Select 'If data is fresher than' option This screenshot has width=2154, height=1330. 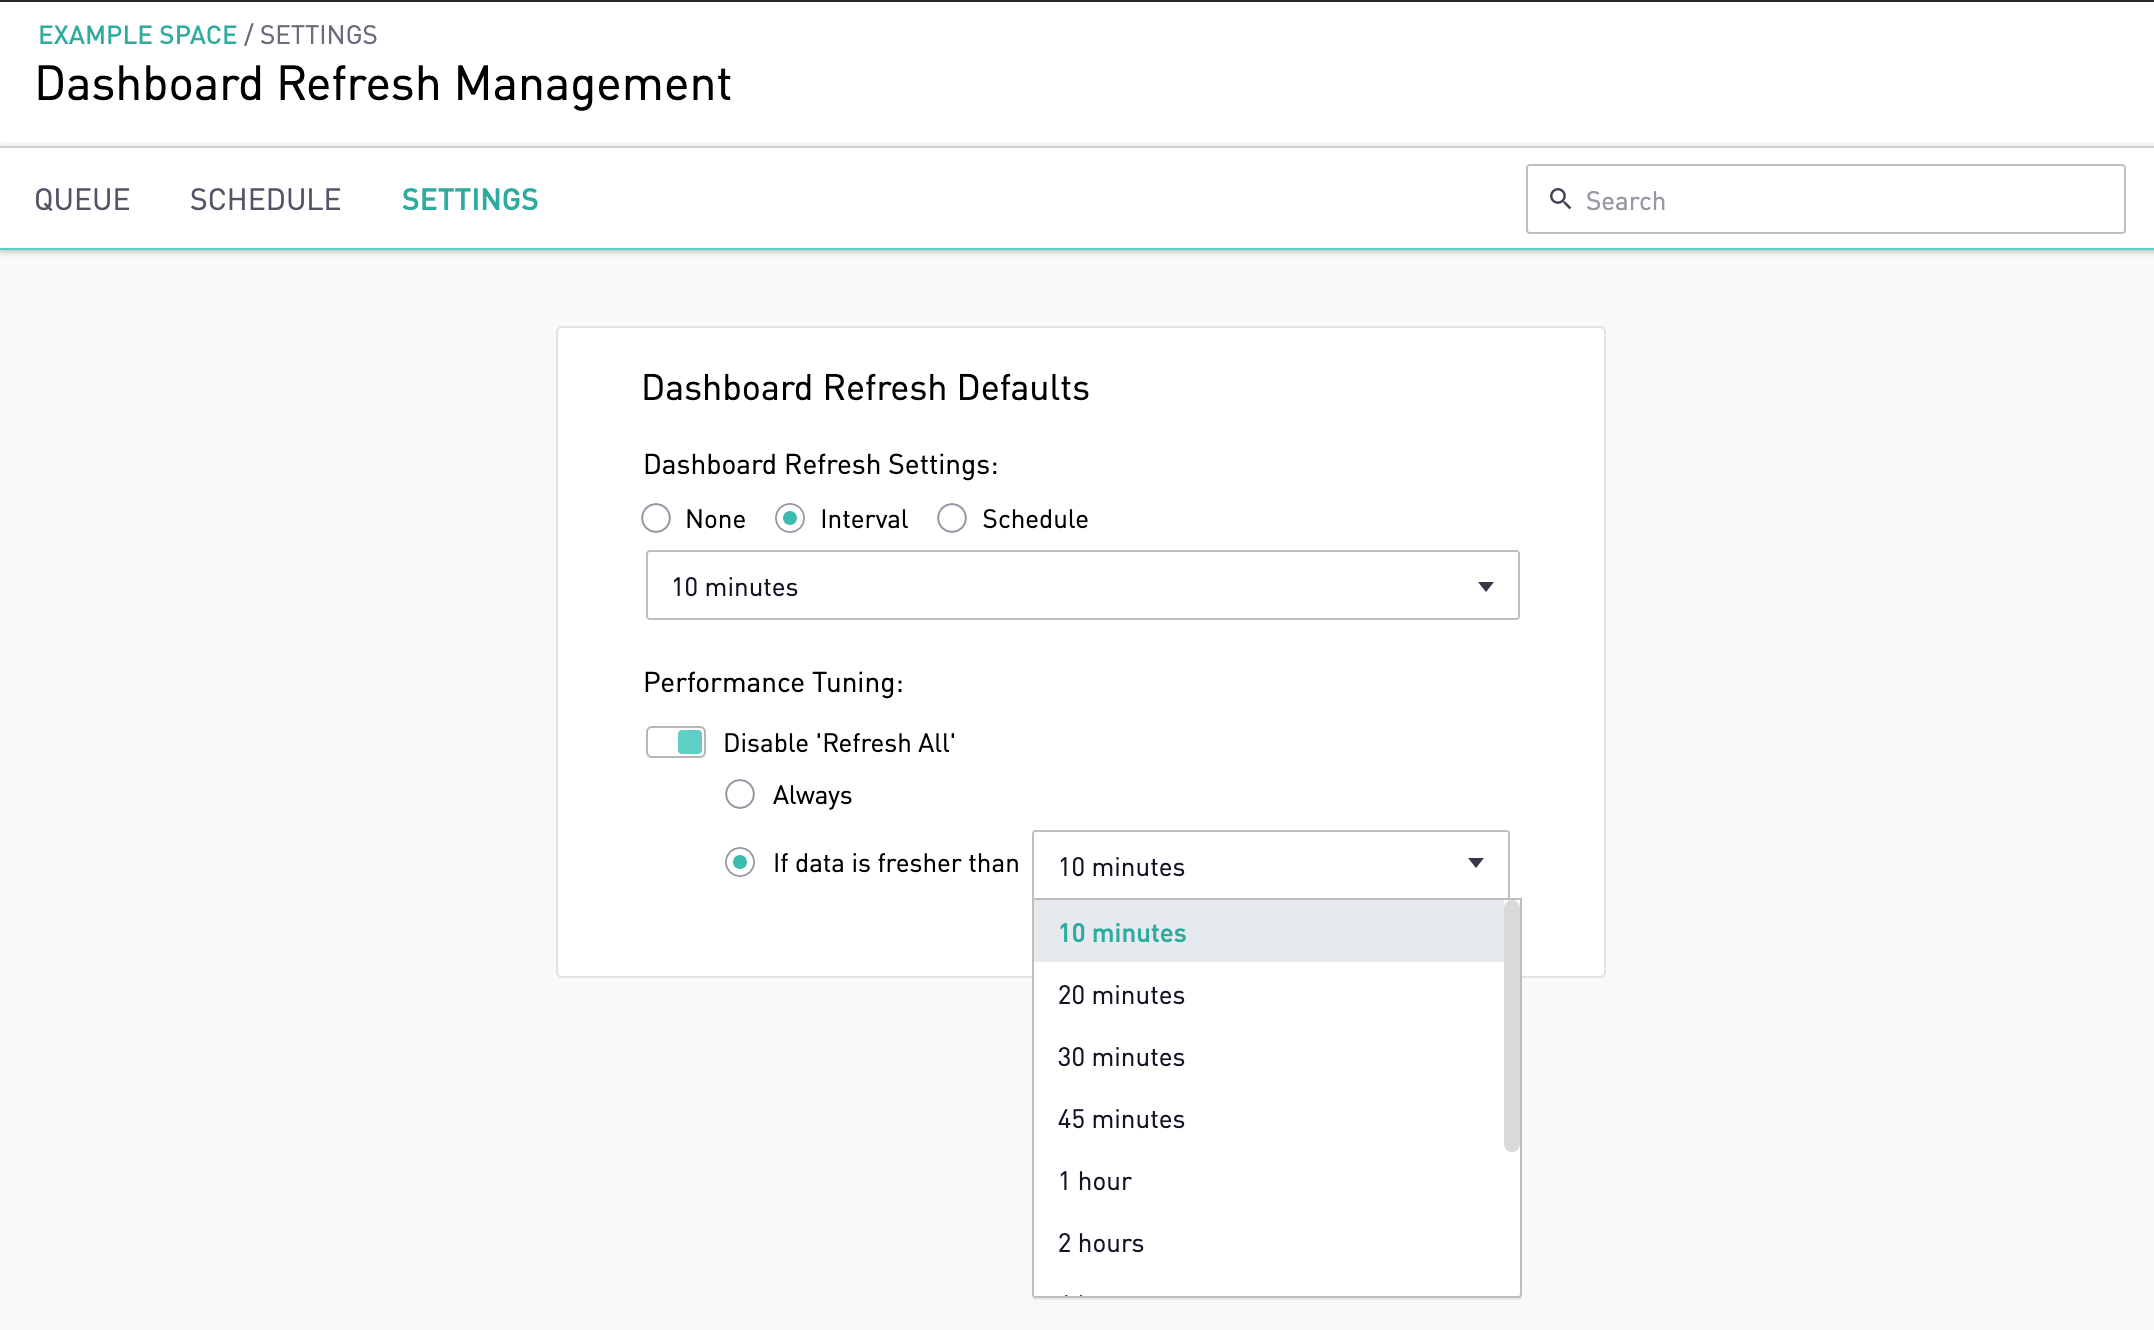pos(740,862)
